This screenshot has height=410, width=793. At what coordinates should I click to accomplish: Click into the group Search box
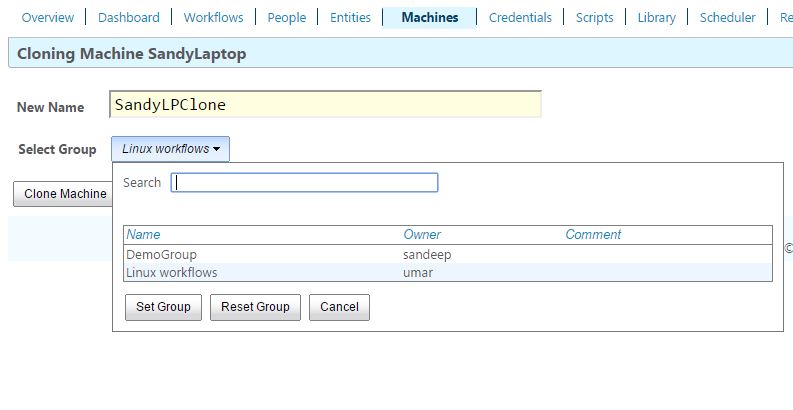click(304, 183)
